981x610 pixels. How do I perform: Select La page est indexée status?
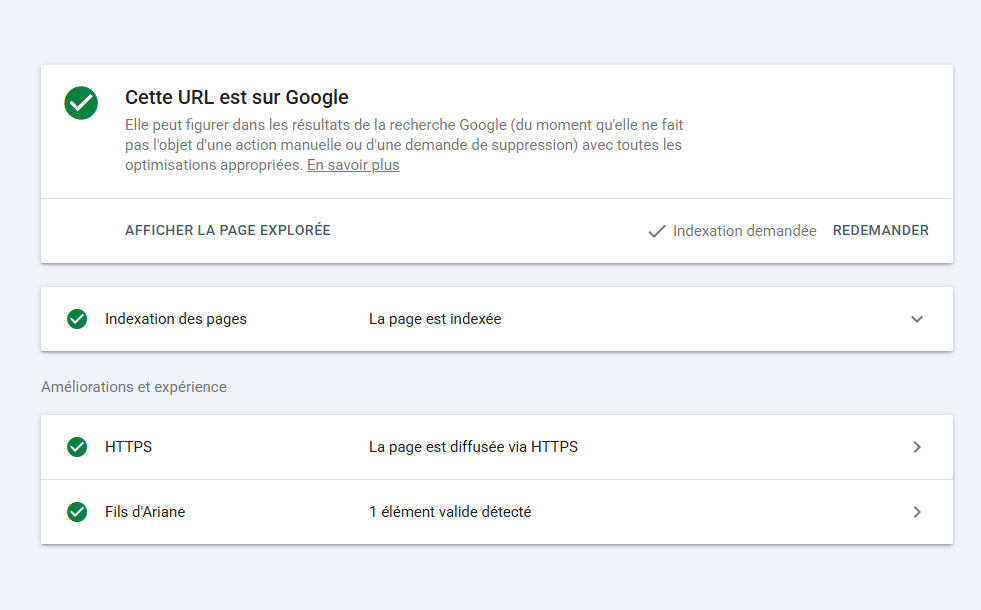click(x=435, y=319)
